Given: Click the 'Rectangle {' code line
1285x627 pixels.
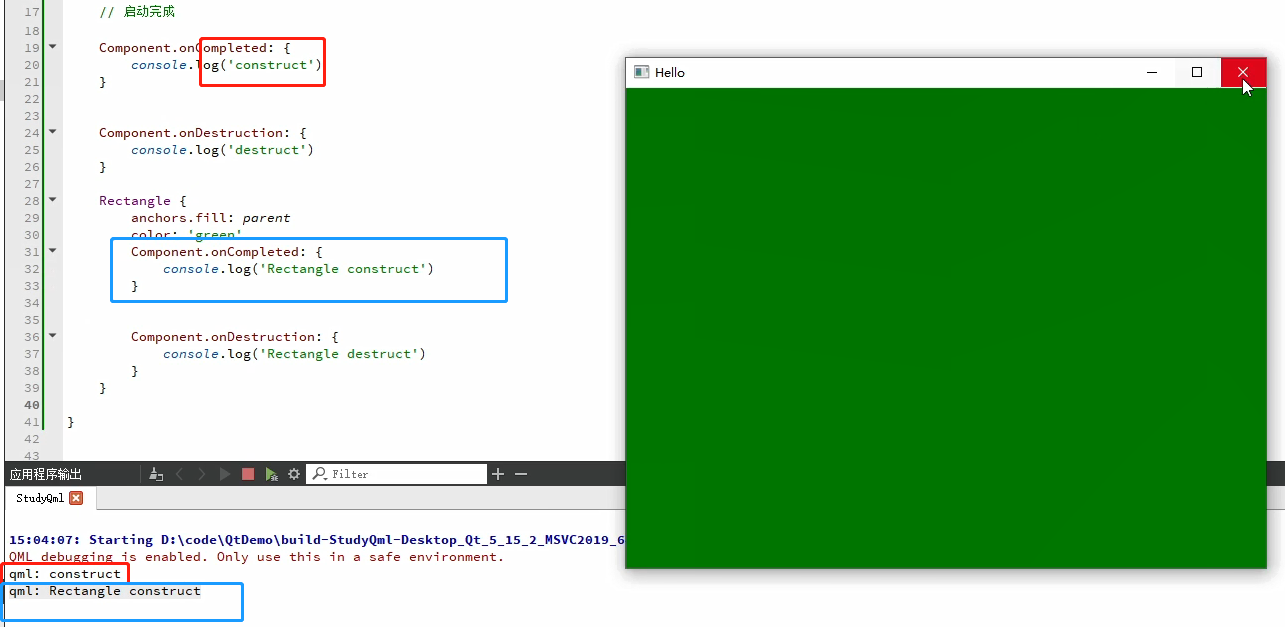Looking at the screenshot, I should click(x=143, y=201).
